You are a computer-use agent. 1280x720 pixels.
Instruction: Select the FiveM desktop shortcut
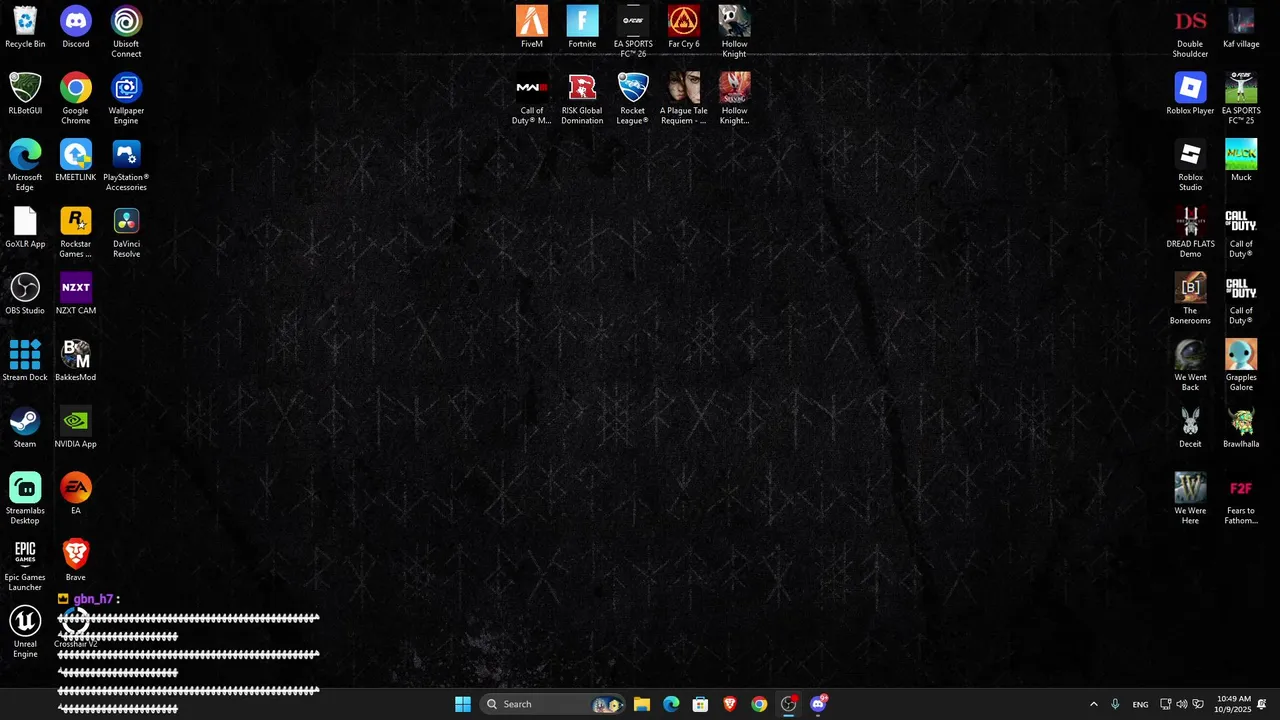[x=532, y=27]
